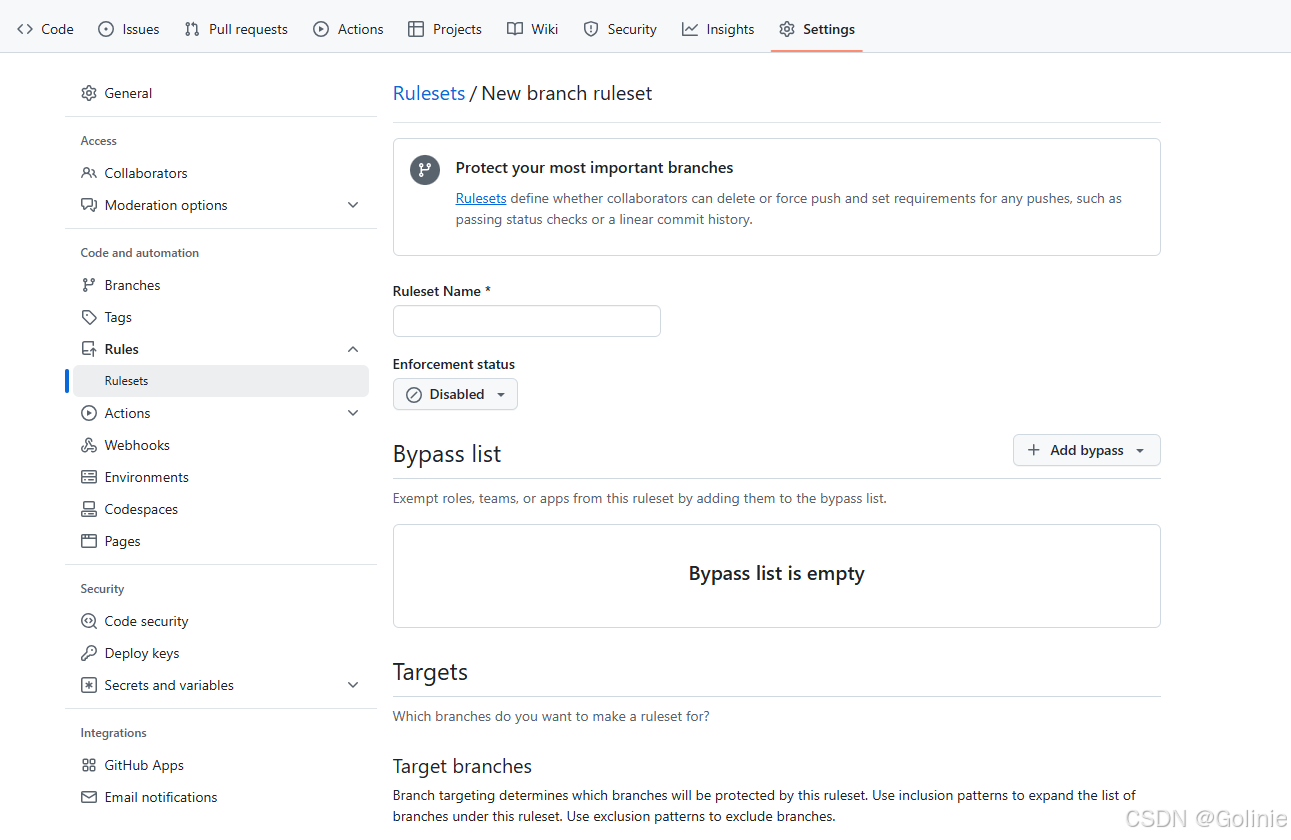The image size is (1291, 840).
Task: Open General settings in the sidebar
Action: (221, 93)
